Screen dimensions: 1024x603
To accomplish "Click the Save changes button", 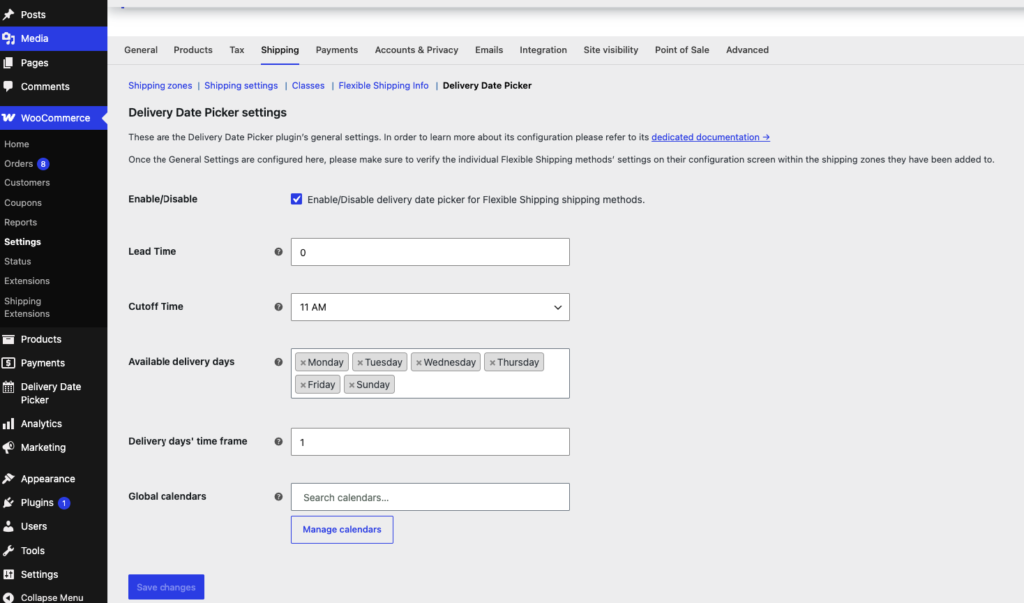I will pyautogui.click(x=166, y=587).
